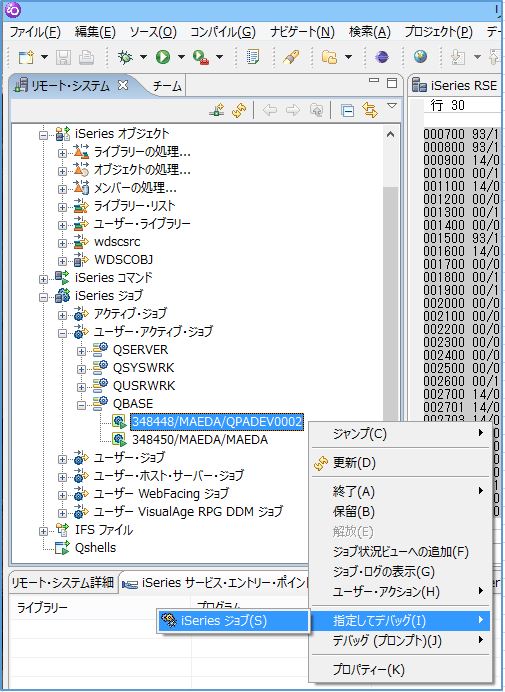This screenshot has width=505, height=692.
Task: Select the QUSRWRK subsystem
Action: (x=144, y=386)
